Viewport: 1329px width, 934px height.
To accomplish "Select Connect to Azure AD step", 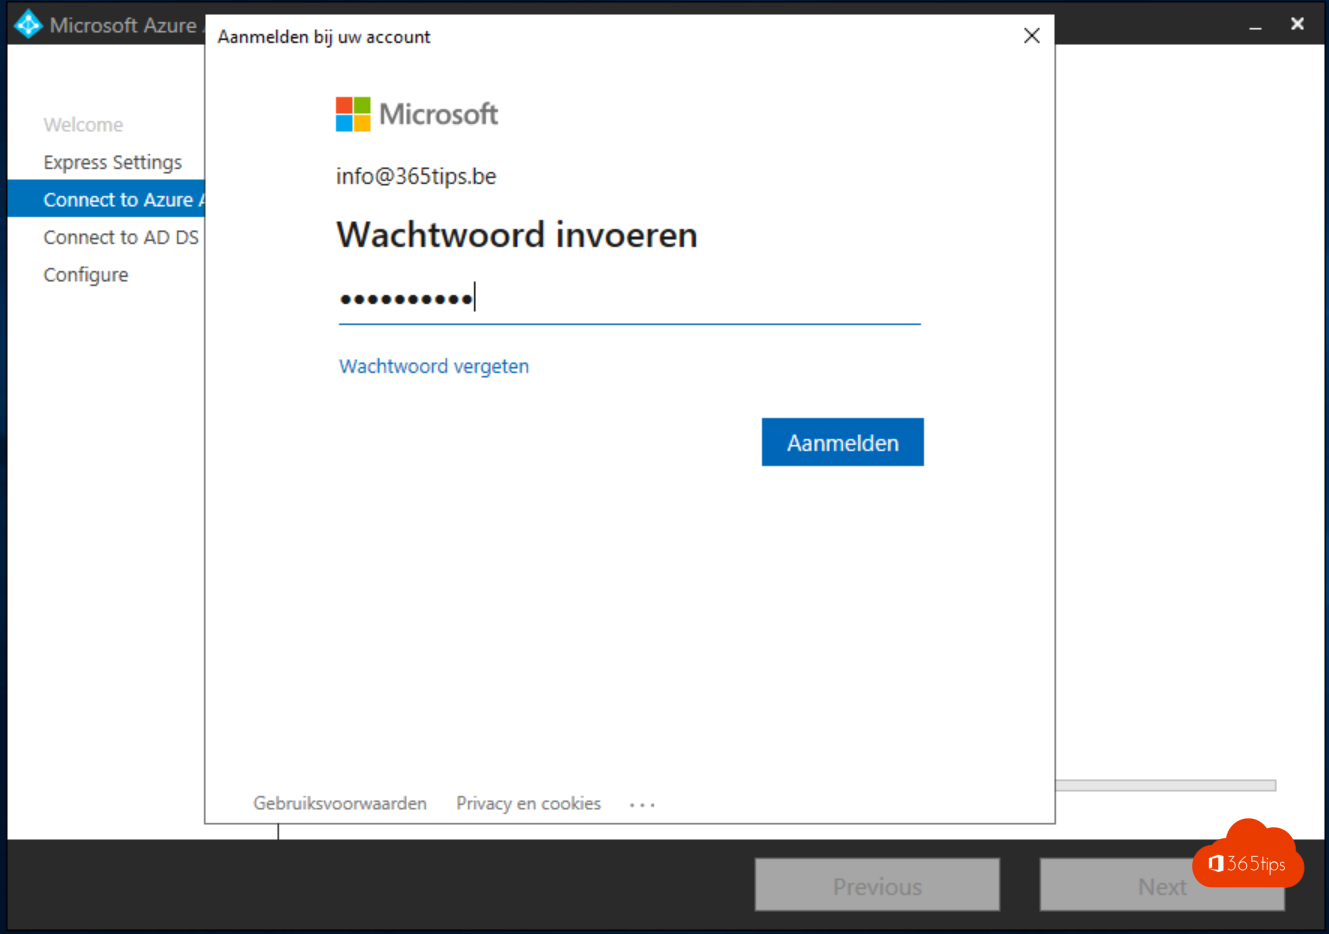I will click(106, 199).
